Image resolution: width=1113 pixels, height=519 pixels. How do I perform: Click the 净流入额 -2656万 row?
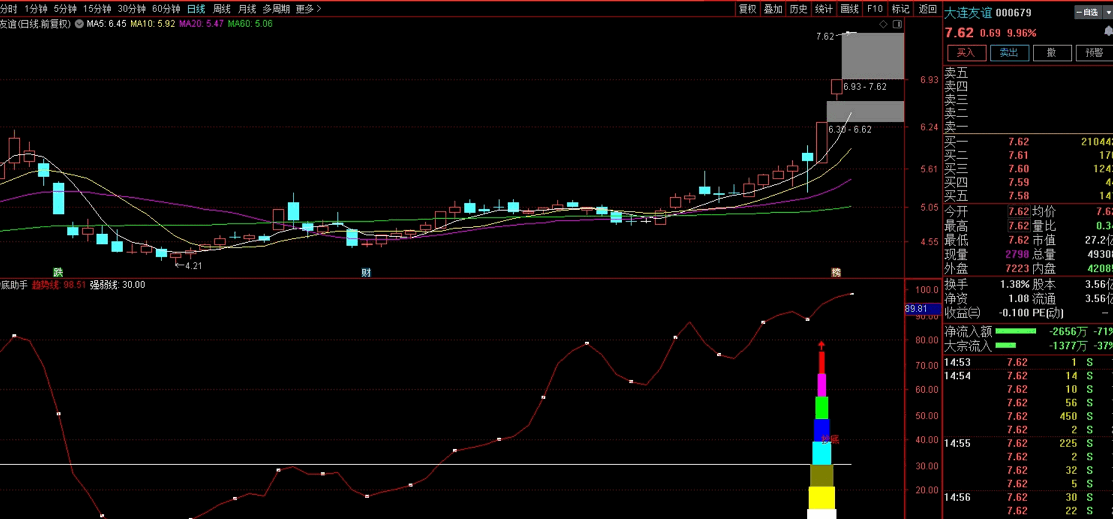1028,332
